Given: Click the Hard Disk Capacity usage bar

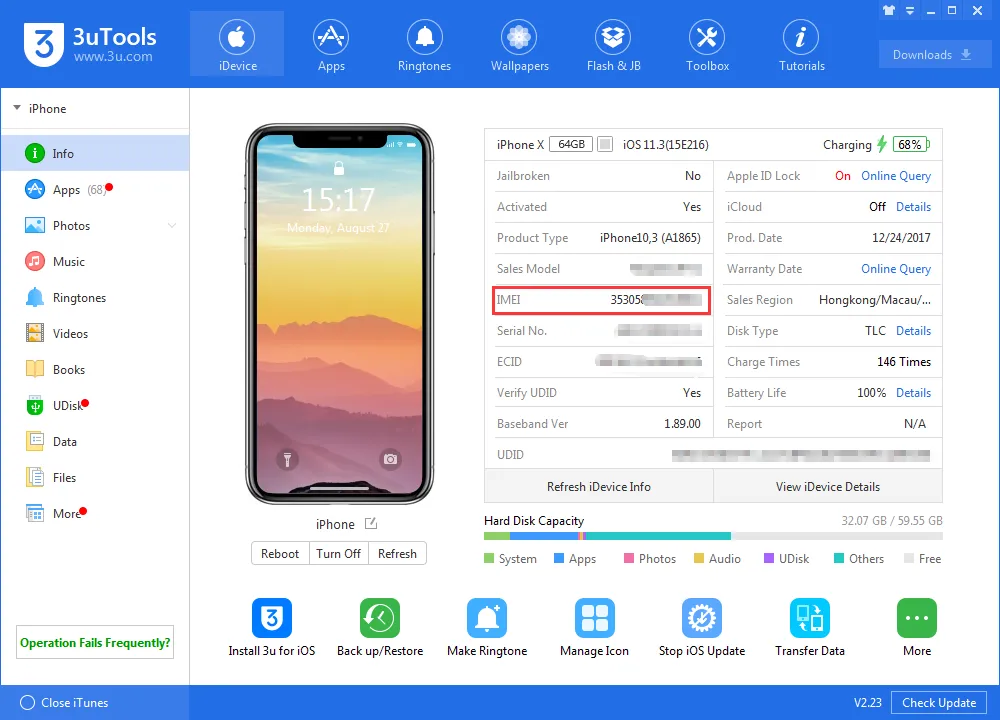Looking at the screenshot, I should 713,536.
